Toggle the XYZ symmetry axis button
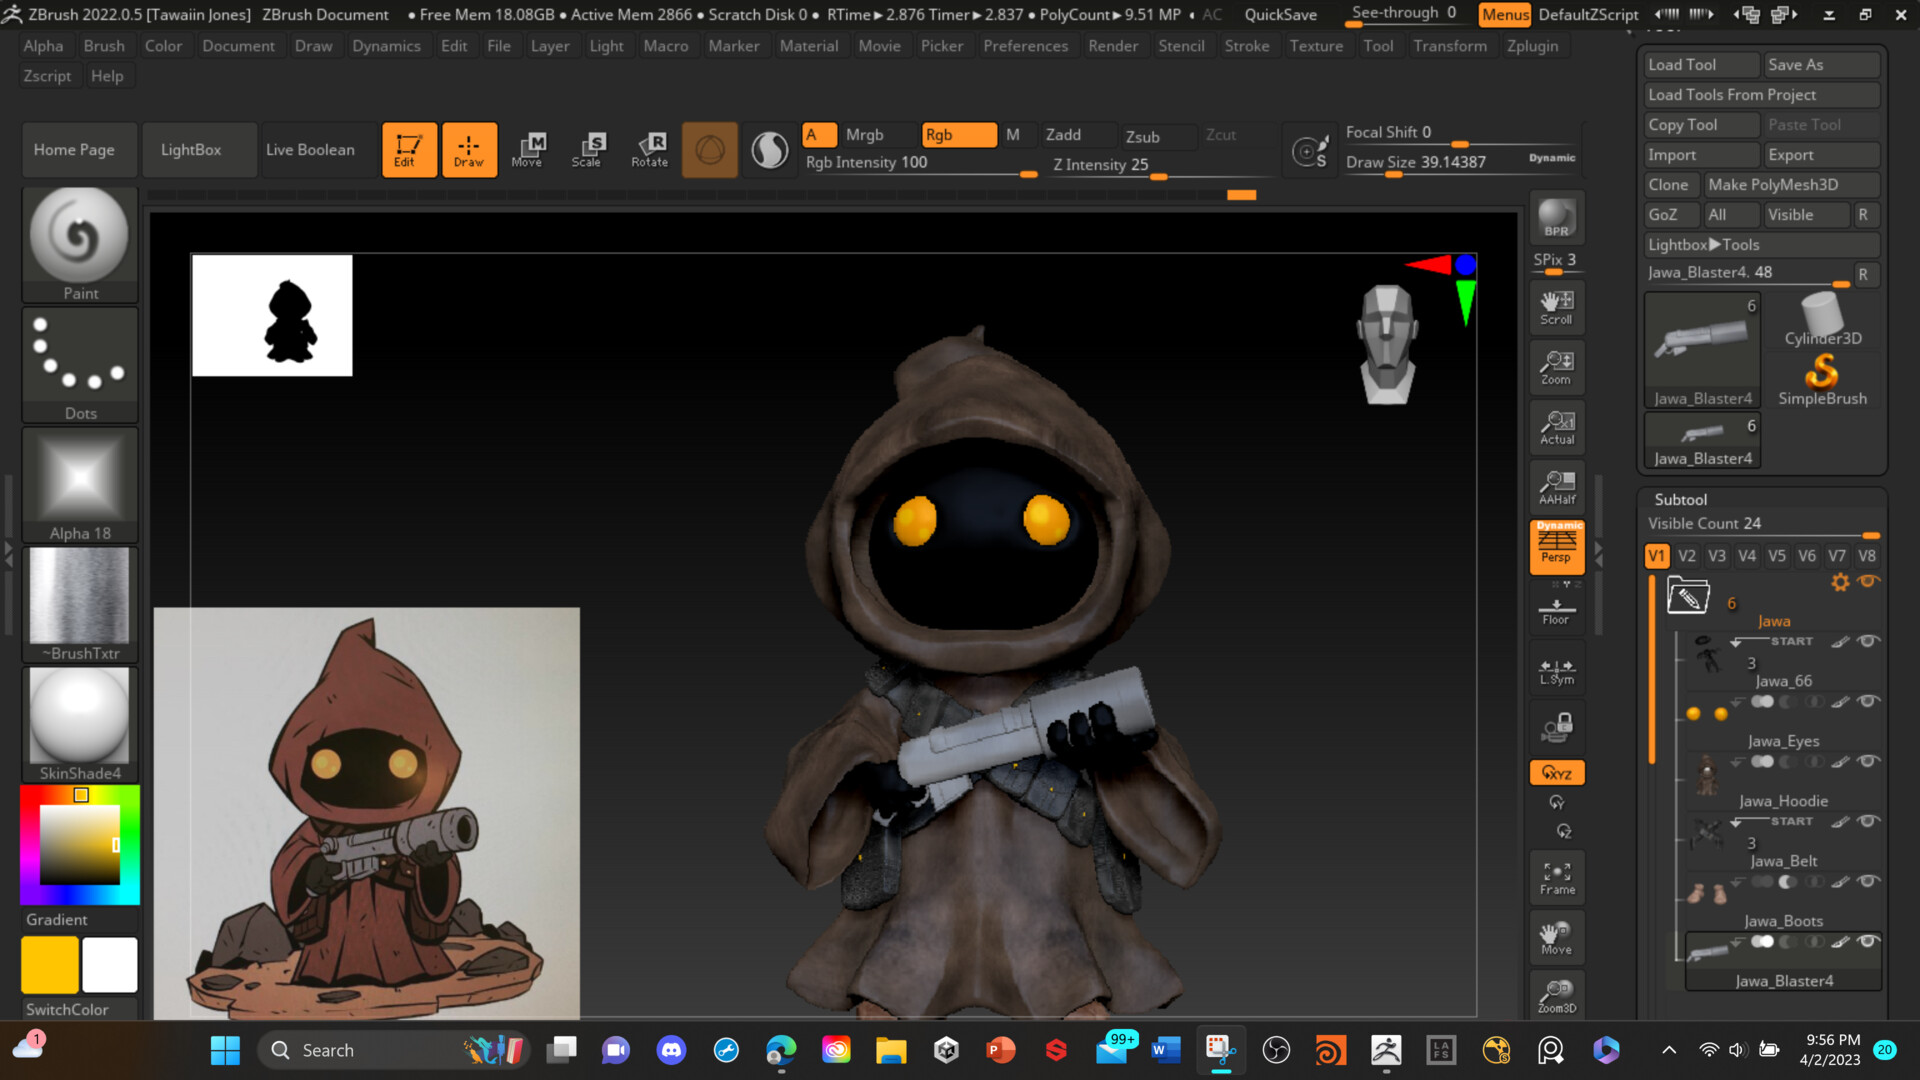This screenshot has height=1080, width=1920. point(1556,772)
